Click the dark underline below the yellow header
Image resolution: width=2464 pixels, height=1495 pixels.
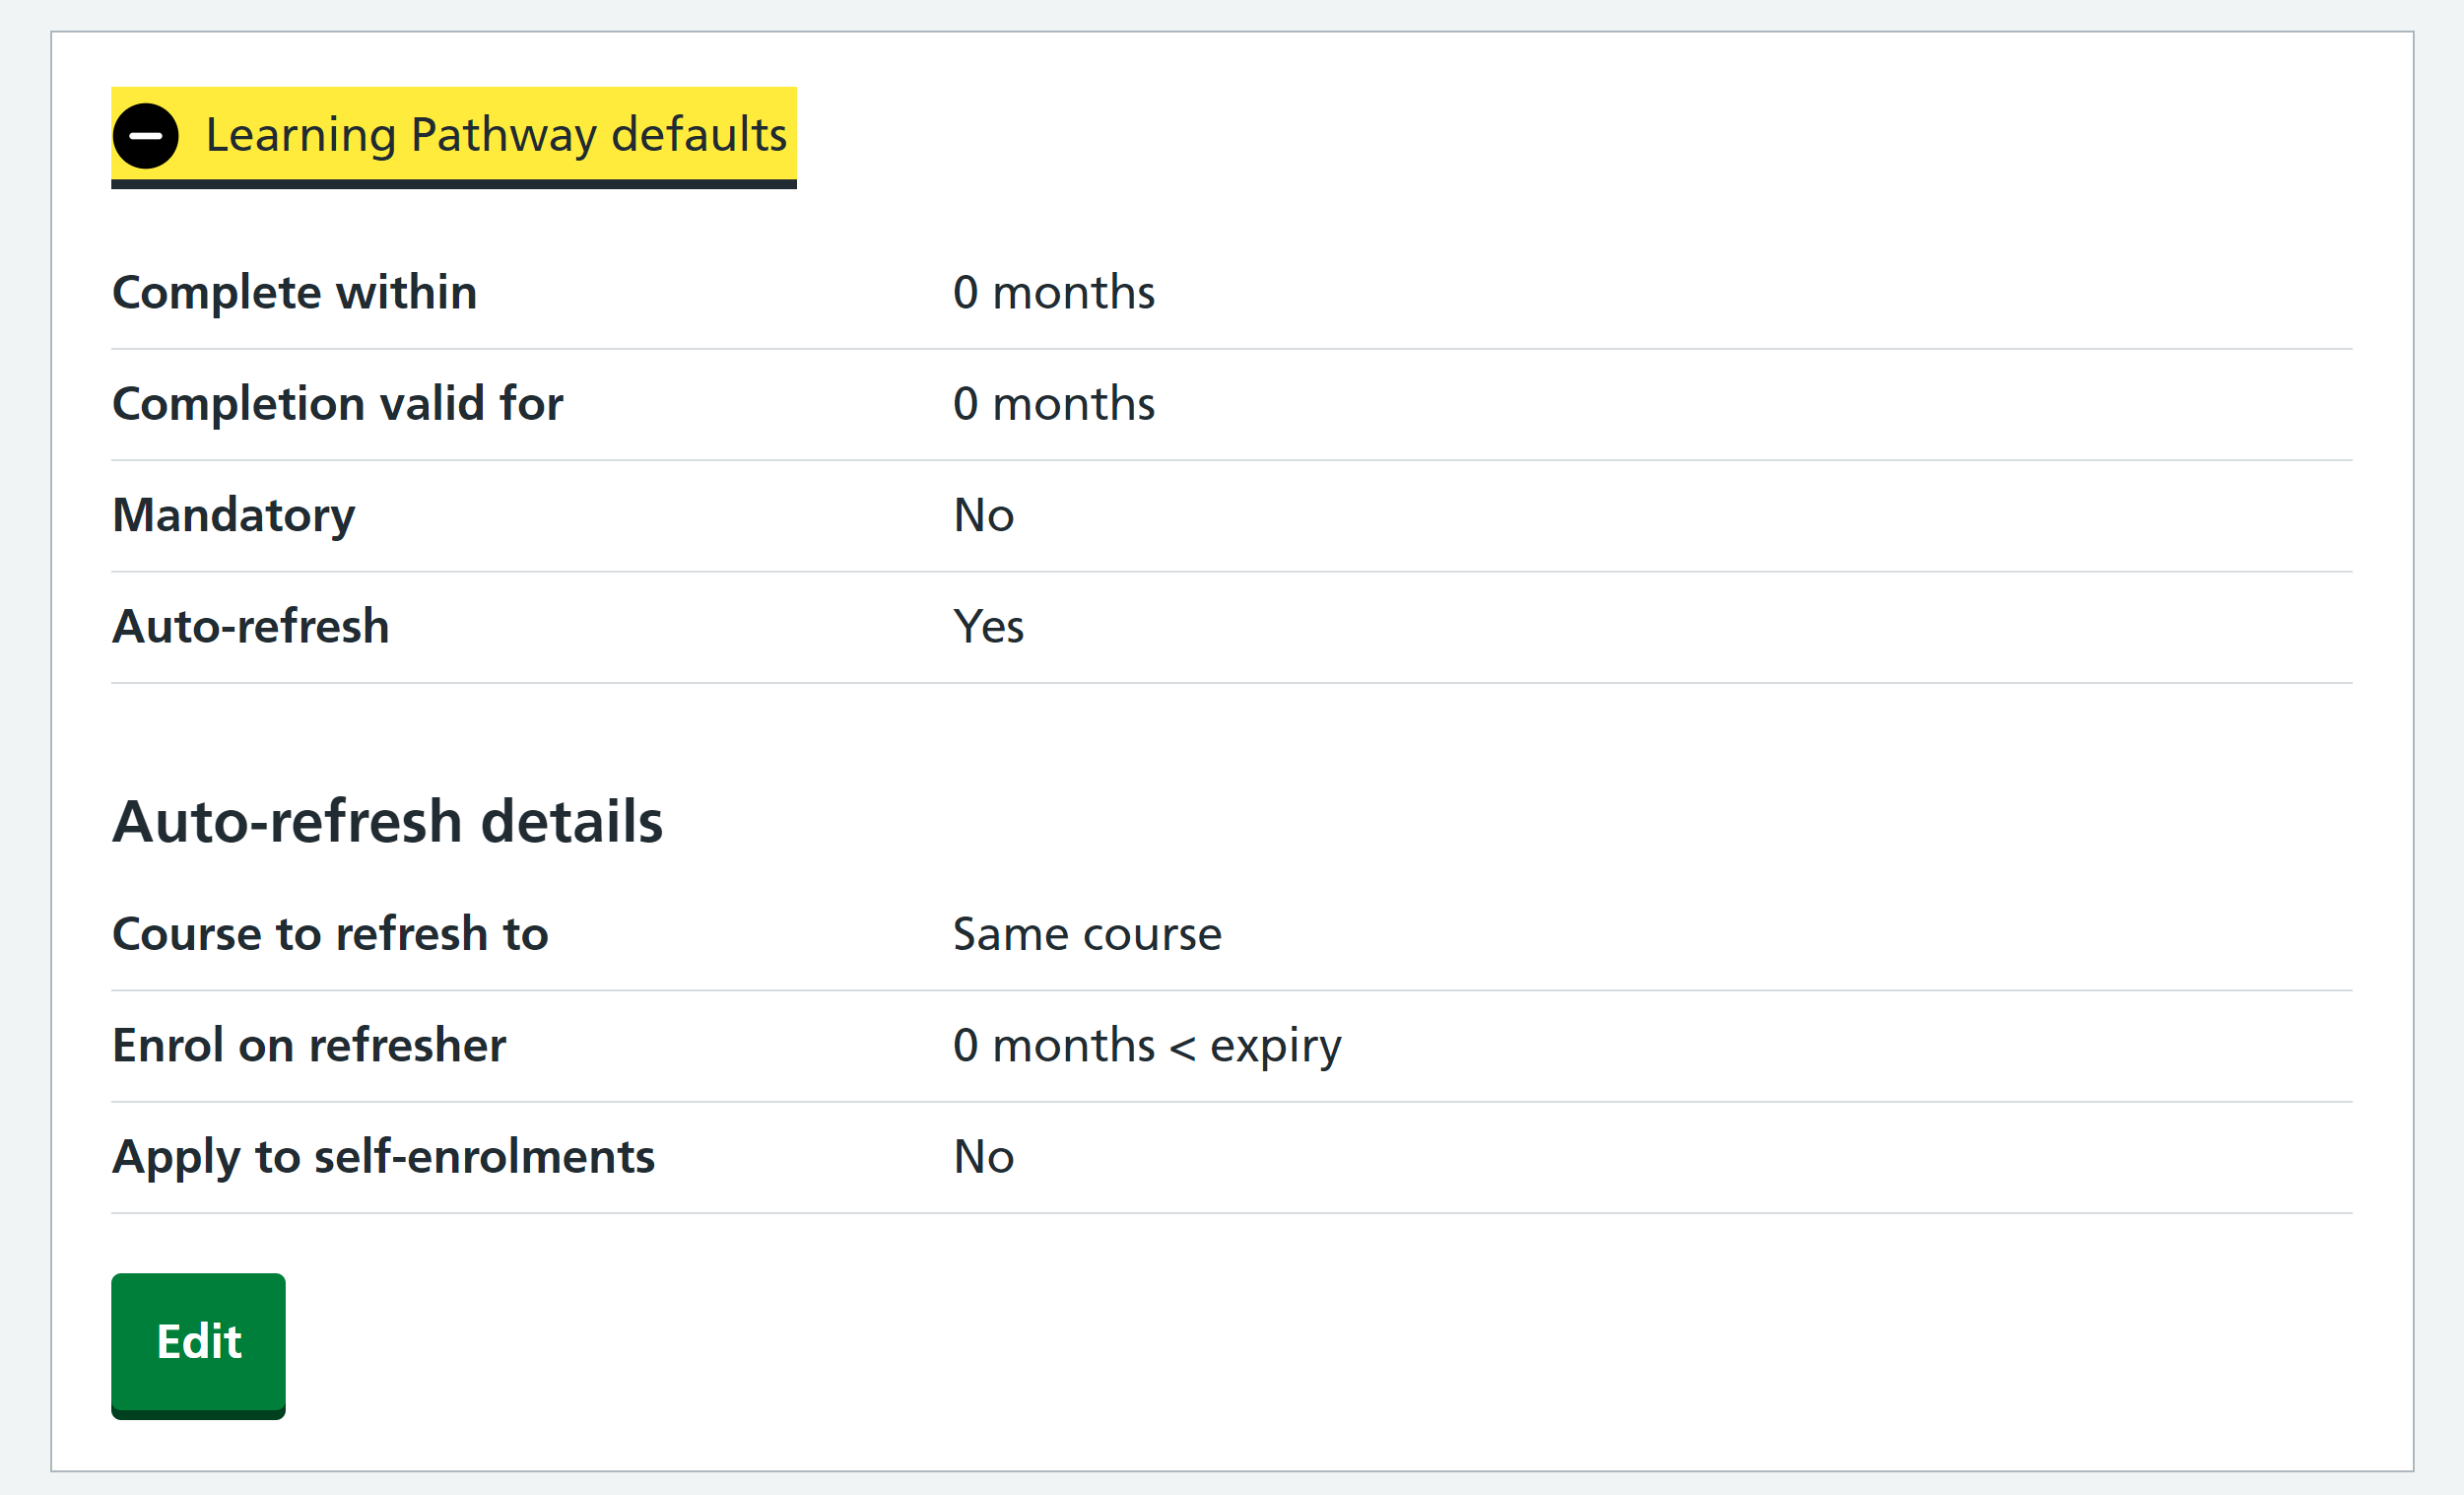pyautogui.click(x=453, y=184)
